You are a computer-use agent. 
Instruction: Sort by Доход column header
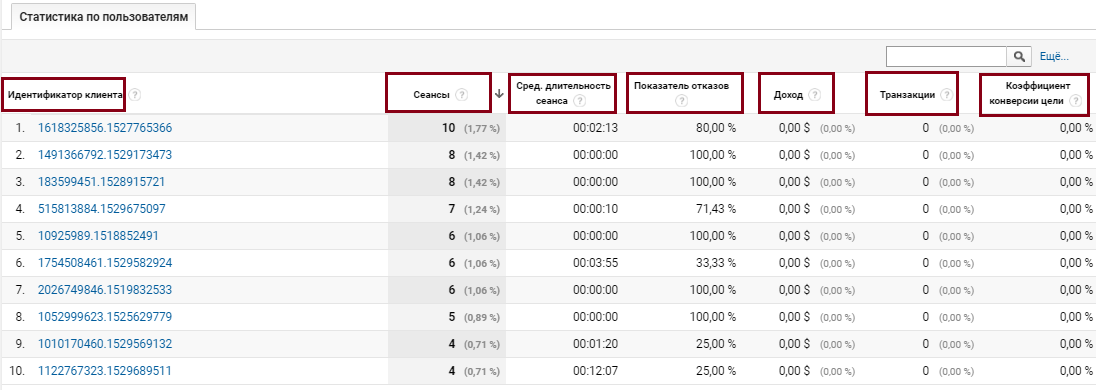(788, 94)
